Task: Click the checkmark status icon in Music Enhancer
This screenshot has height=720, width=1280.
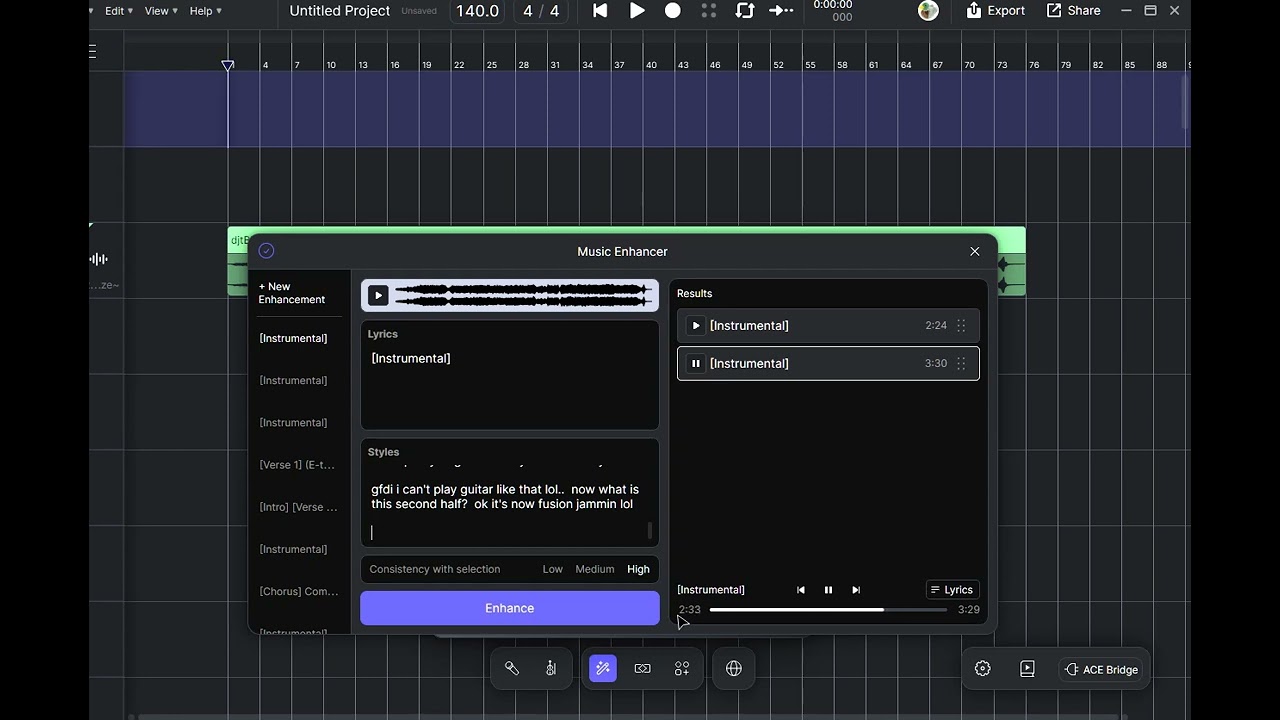Action: [266, 251]
